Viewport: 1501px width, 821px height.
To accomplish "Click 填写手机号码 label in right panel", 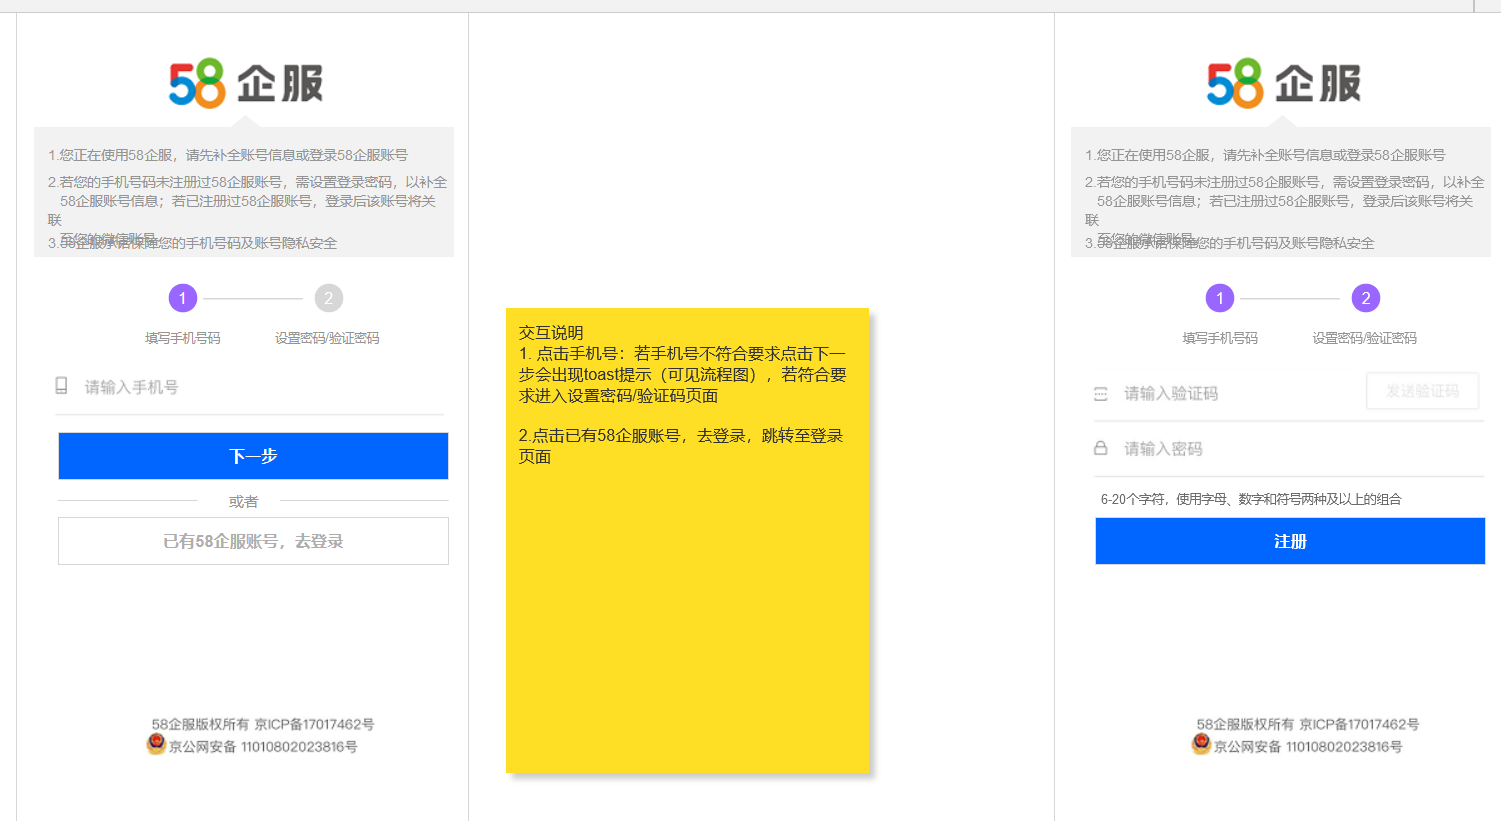I will [x=1220, y=338].
